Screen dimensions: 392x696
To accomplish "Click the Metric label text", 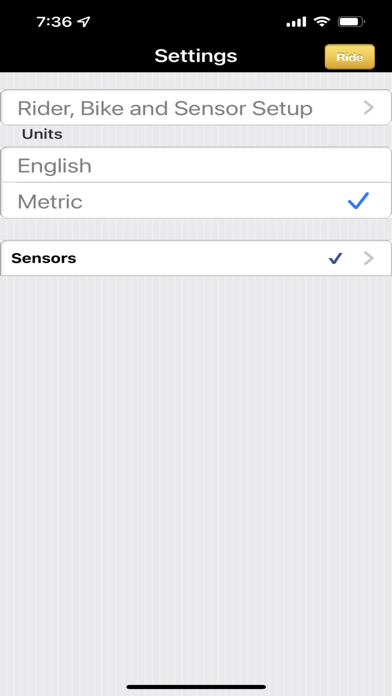I will (50, 202).
